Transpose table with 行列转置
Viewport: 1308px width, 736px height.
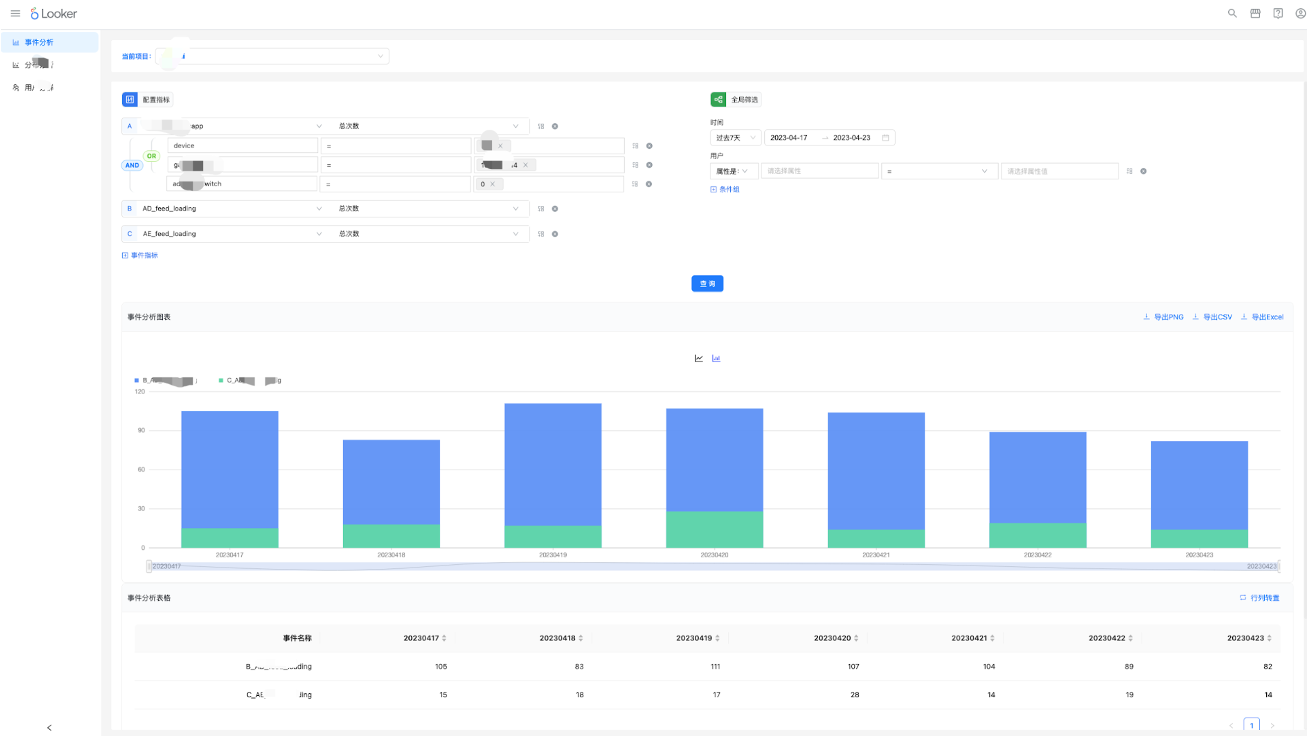point(1259,598)
